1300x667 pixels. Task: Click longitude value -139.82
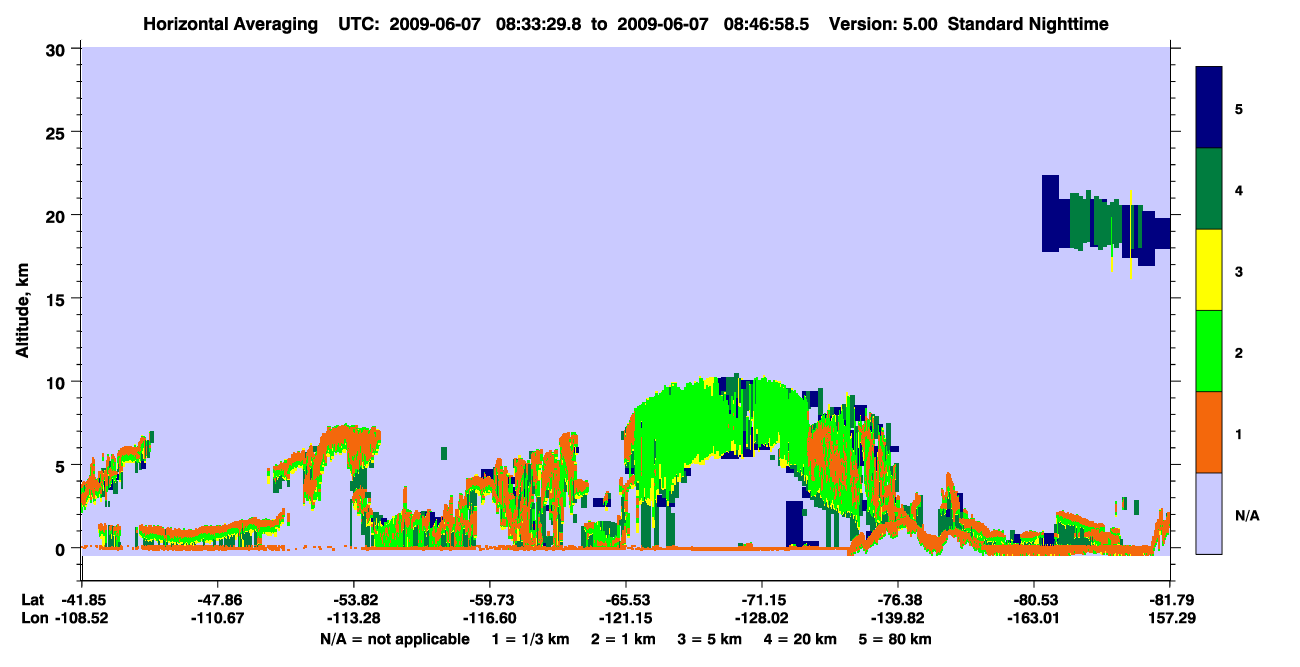(x=898, y=619)
